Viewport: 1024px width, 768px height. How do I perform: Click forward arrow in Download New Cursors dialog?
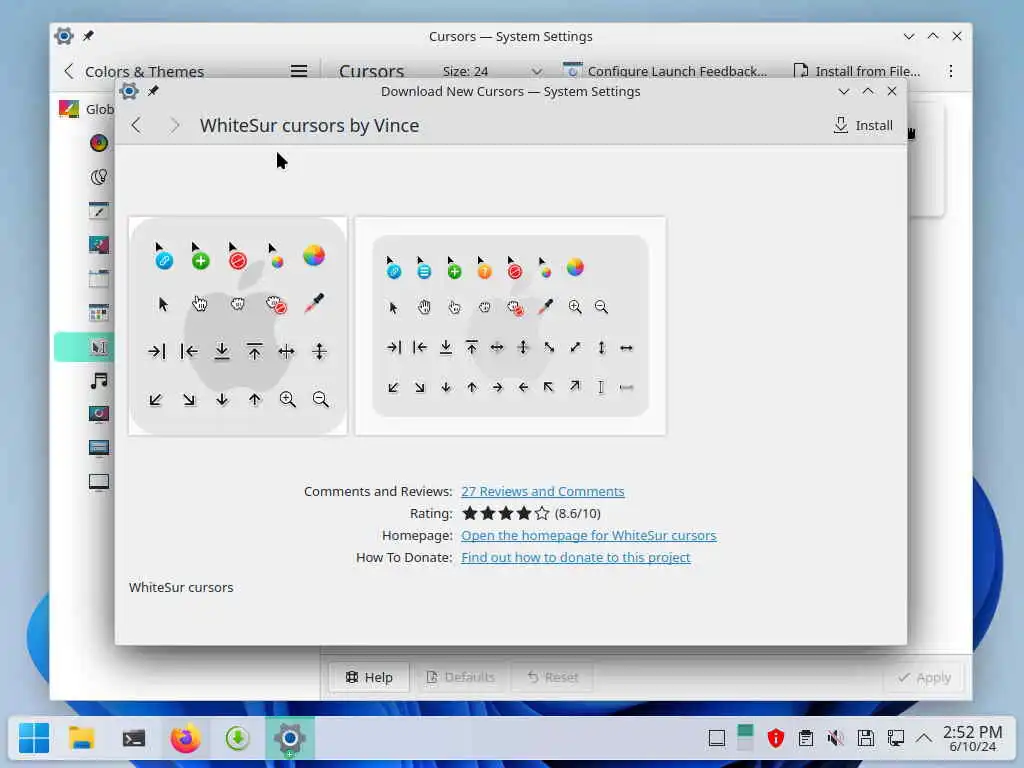(174, 125)
